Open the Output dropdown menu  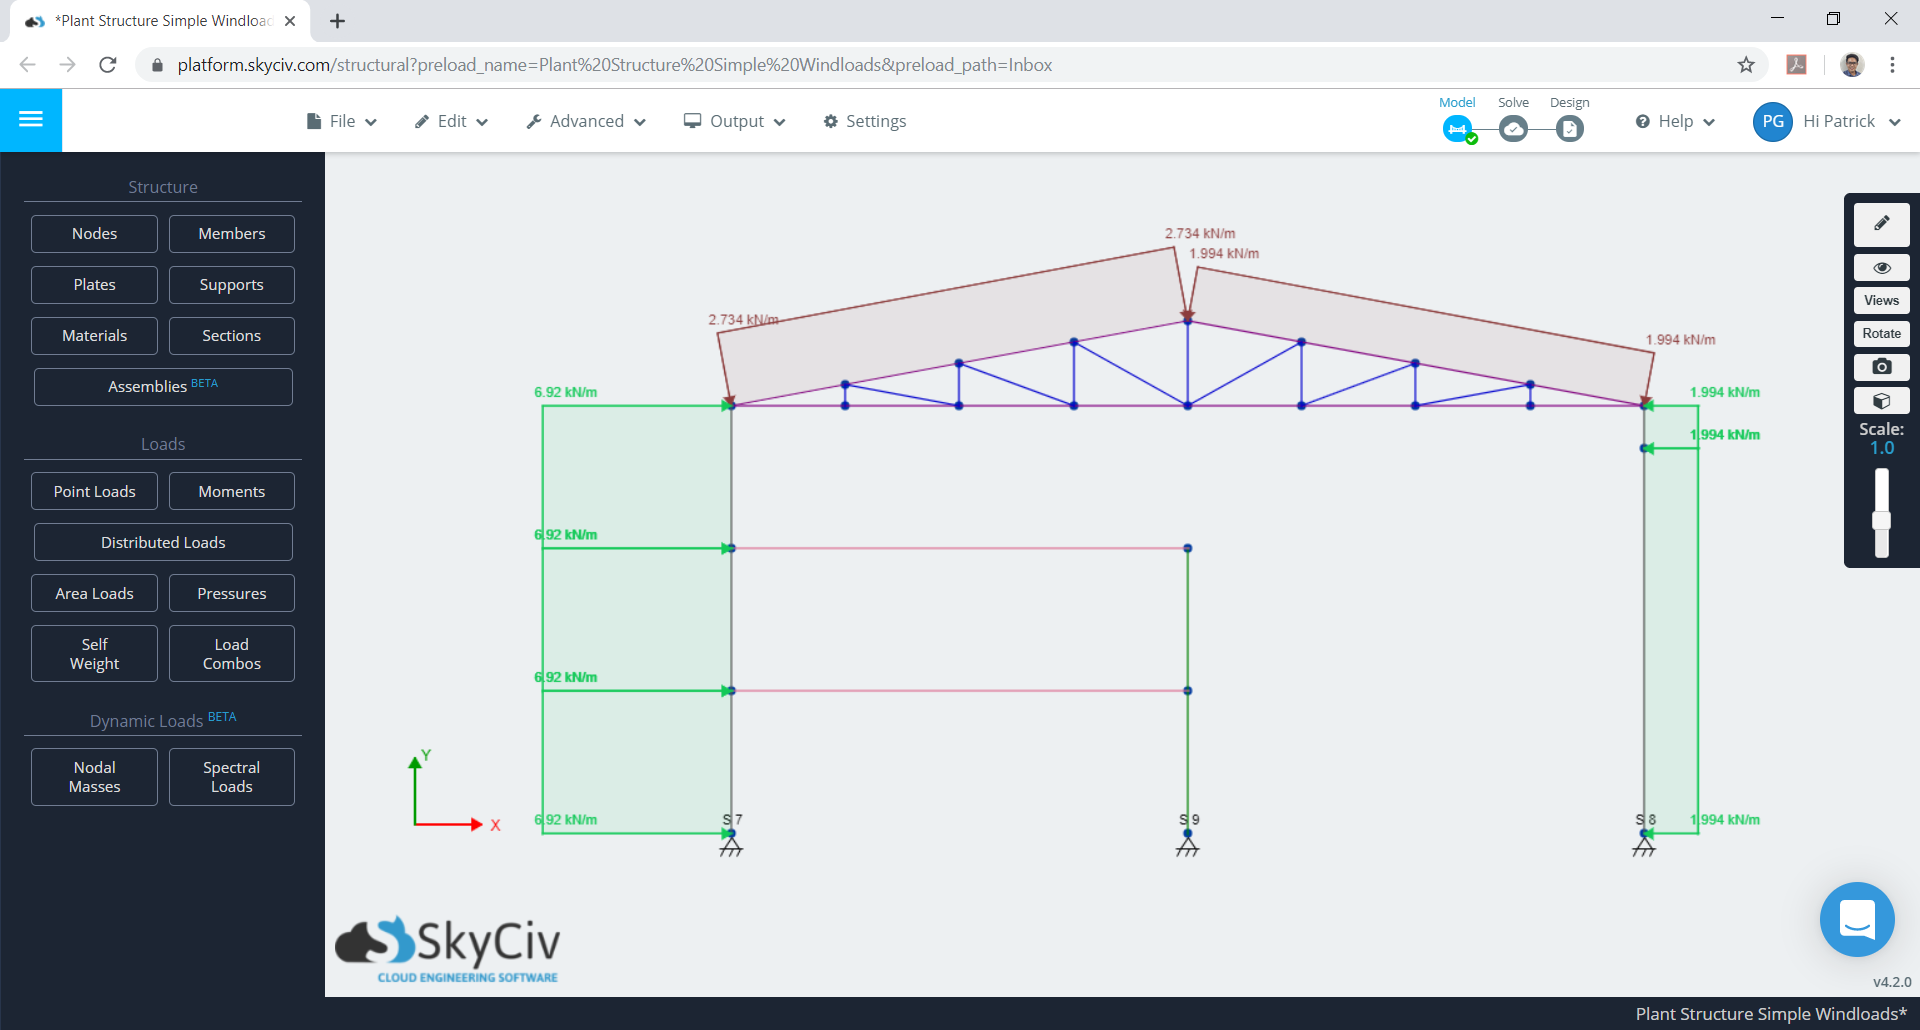736,121
